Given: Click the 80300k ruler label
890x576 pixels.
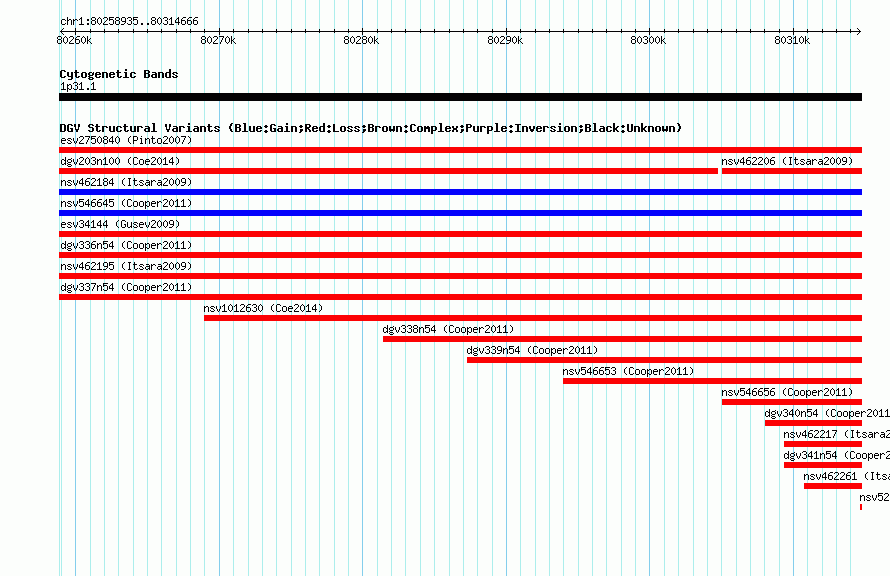Looking at the screenshot, I should click(x=648, y=40).
